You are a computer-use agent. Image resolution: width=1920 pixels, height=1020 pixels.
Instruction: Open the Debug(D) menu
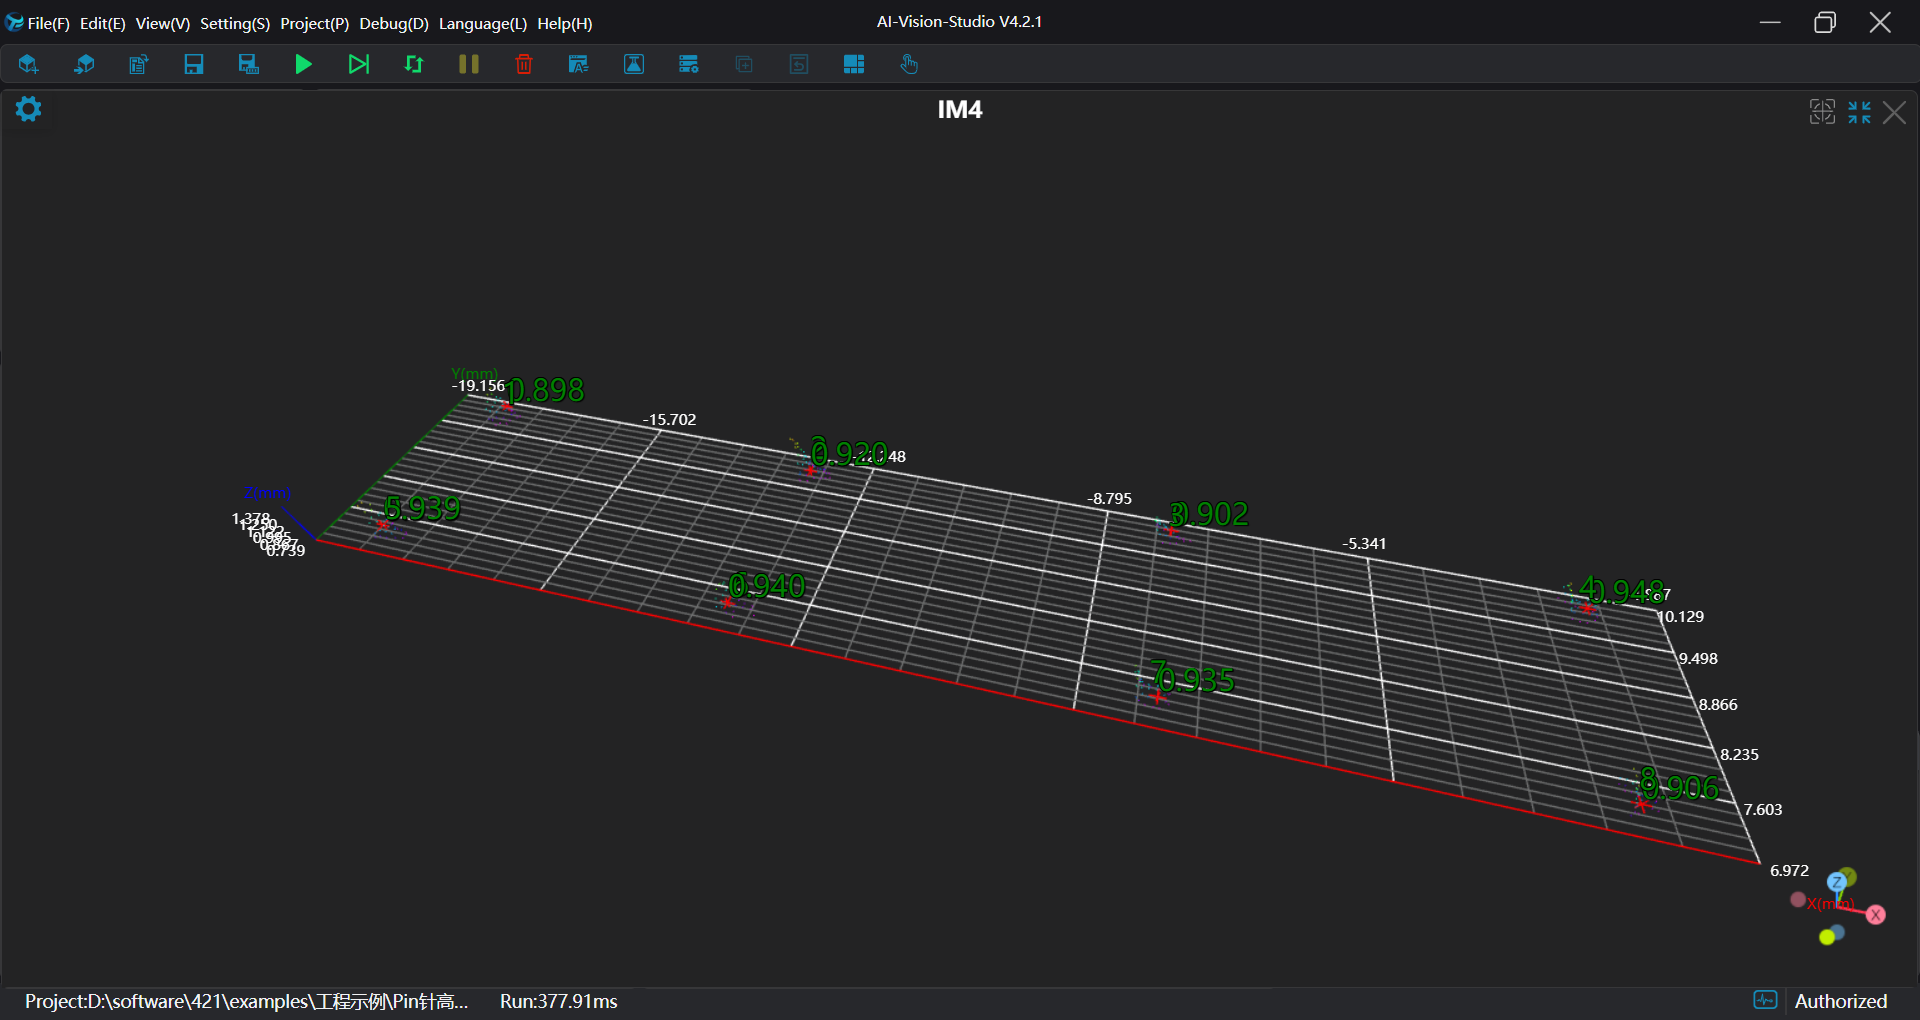(x=393, y=23)
